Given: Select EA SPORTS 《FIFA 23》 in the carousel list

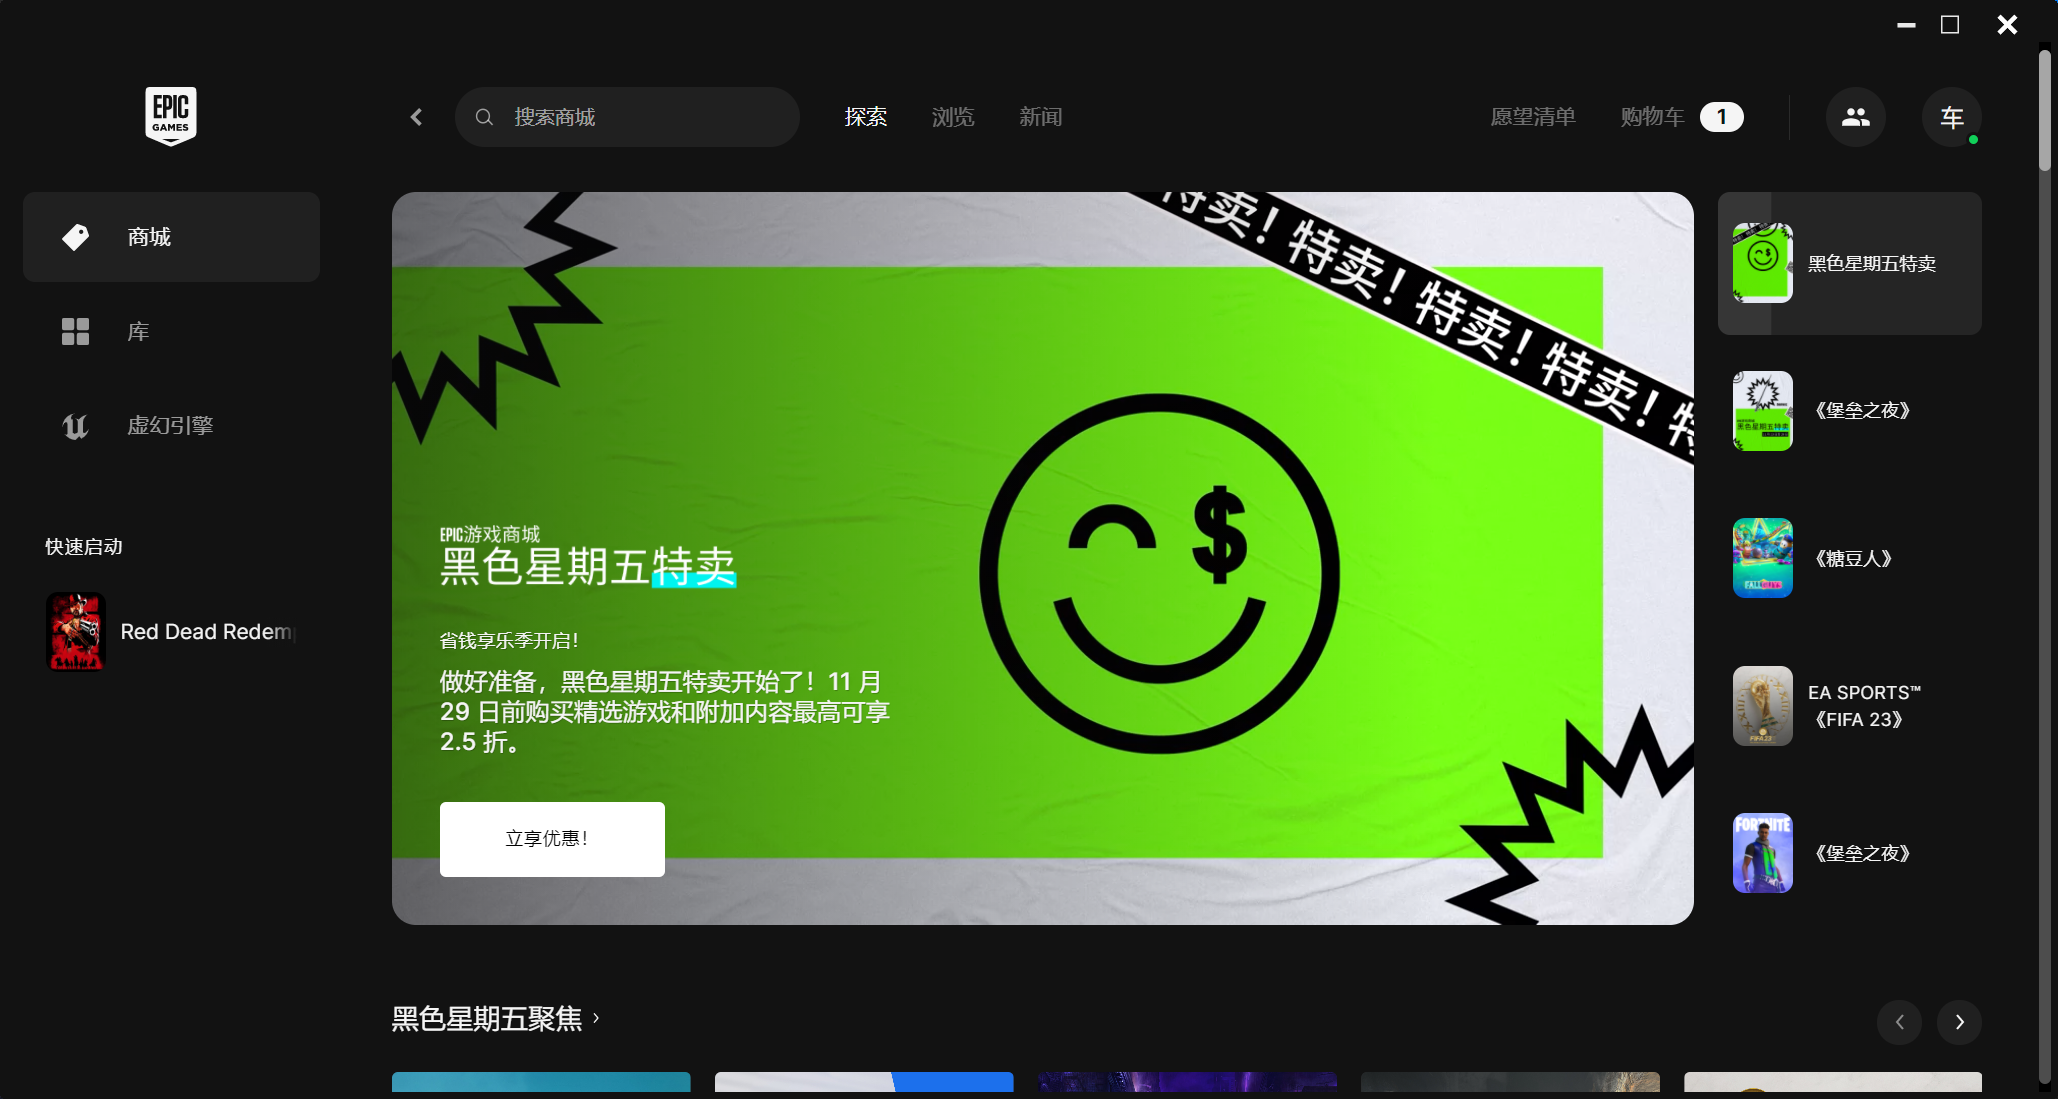Looking at the screenshot, I should click(x=1850, y=706).
